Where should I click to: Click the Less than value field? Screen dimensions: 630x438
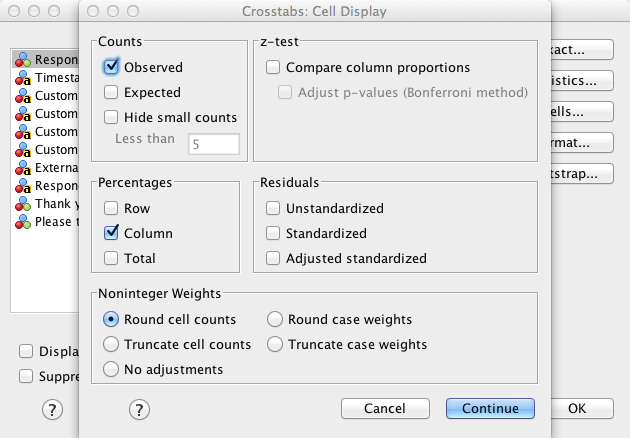pyautogui.click(x=214, y=144)
